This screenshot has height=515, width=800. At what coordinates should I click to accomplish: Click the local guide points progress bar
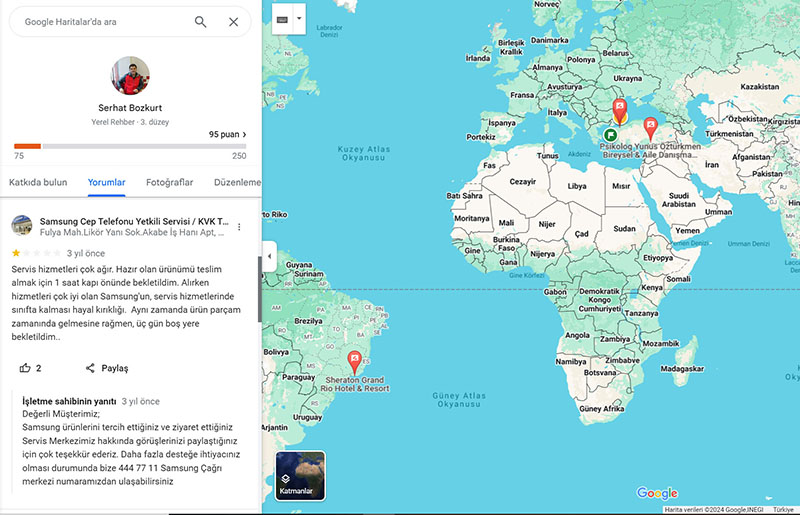(130, 146)
